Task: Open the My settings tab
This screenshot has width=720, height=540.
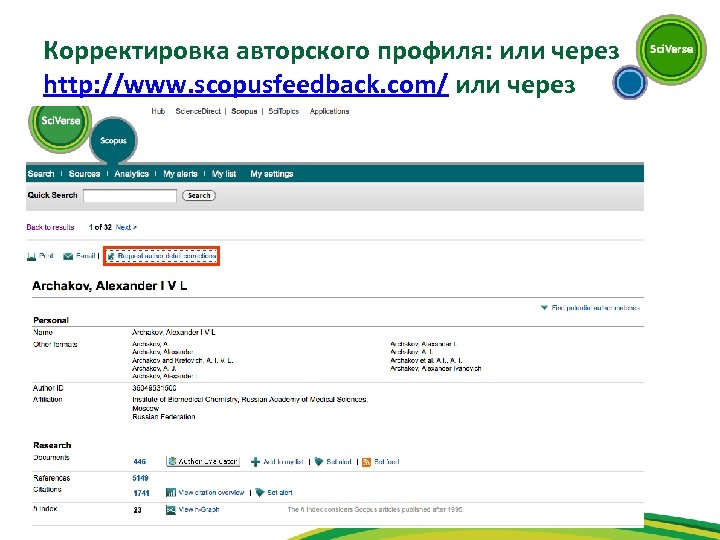Action: [272, 174]
